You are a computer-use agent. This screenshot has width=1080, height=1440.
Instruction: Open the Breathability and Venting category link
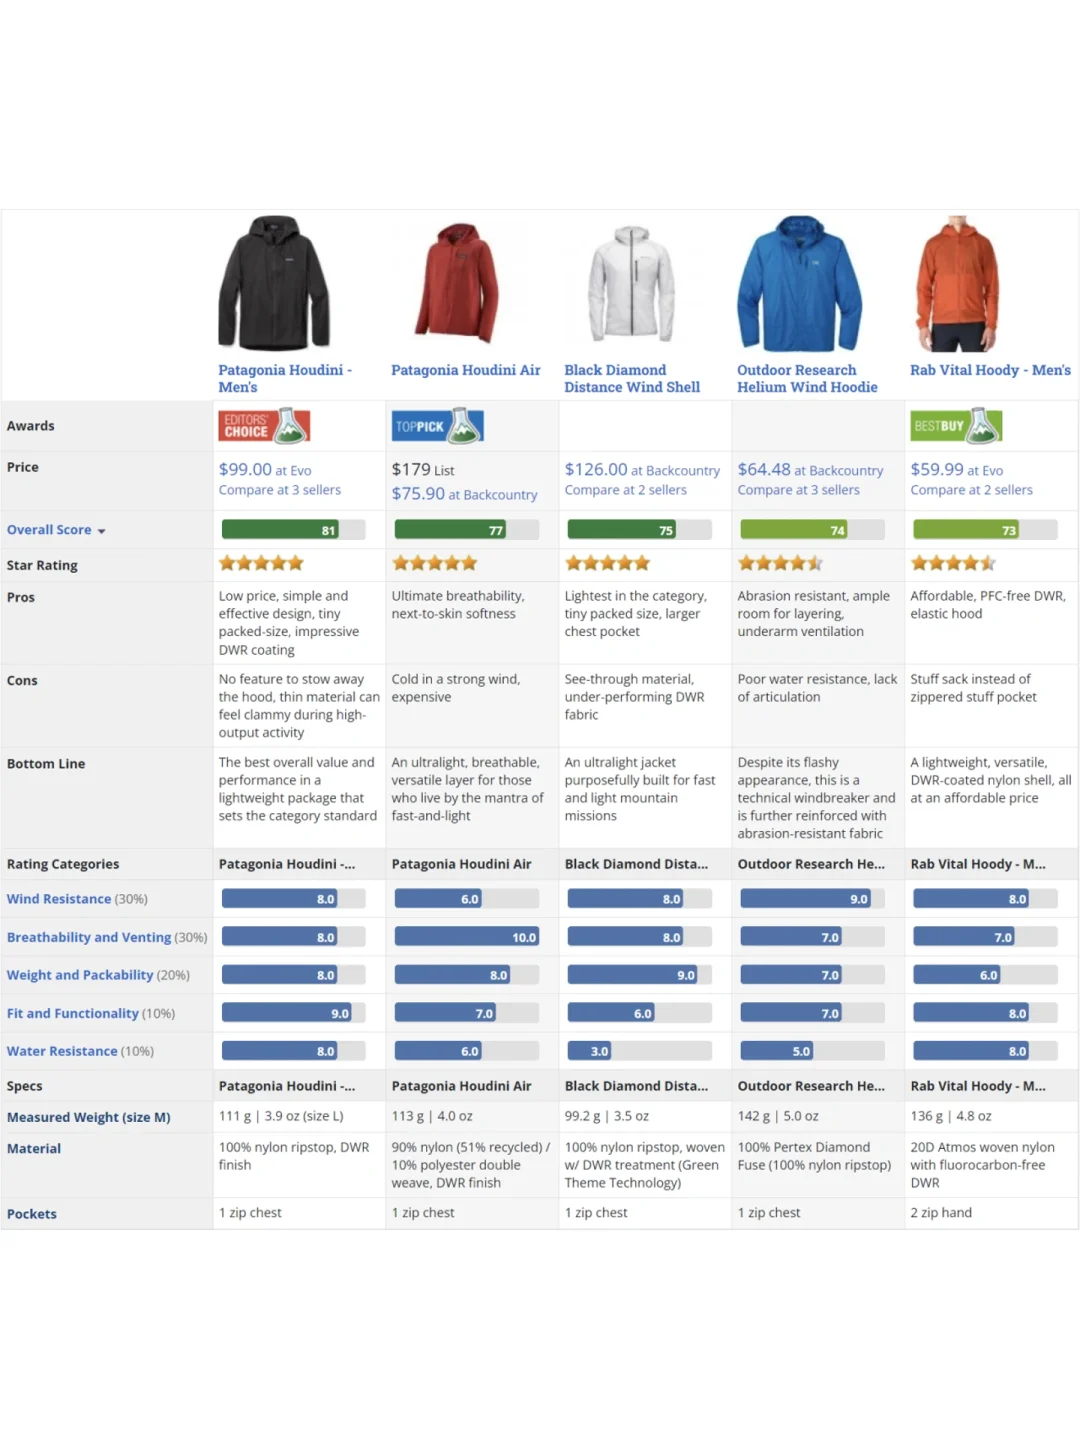click(x=89, y=937)
